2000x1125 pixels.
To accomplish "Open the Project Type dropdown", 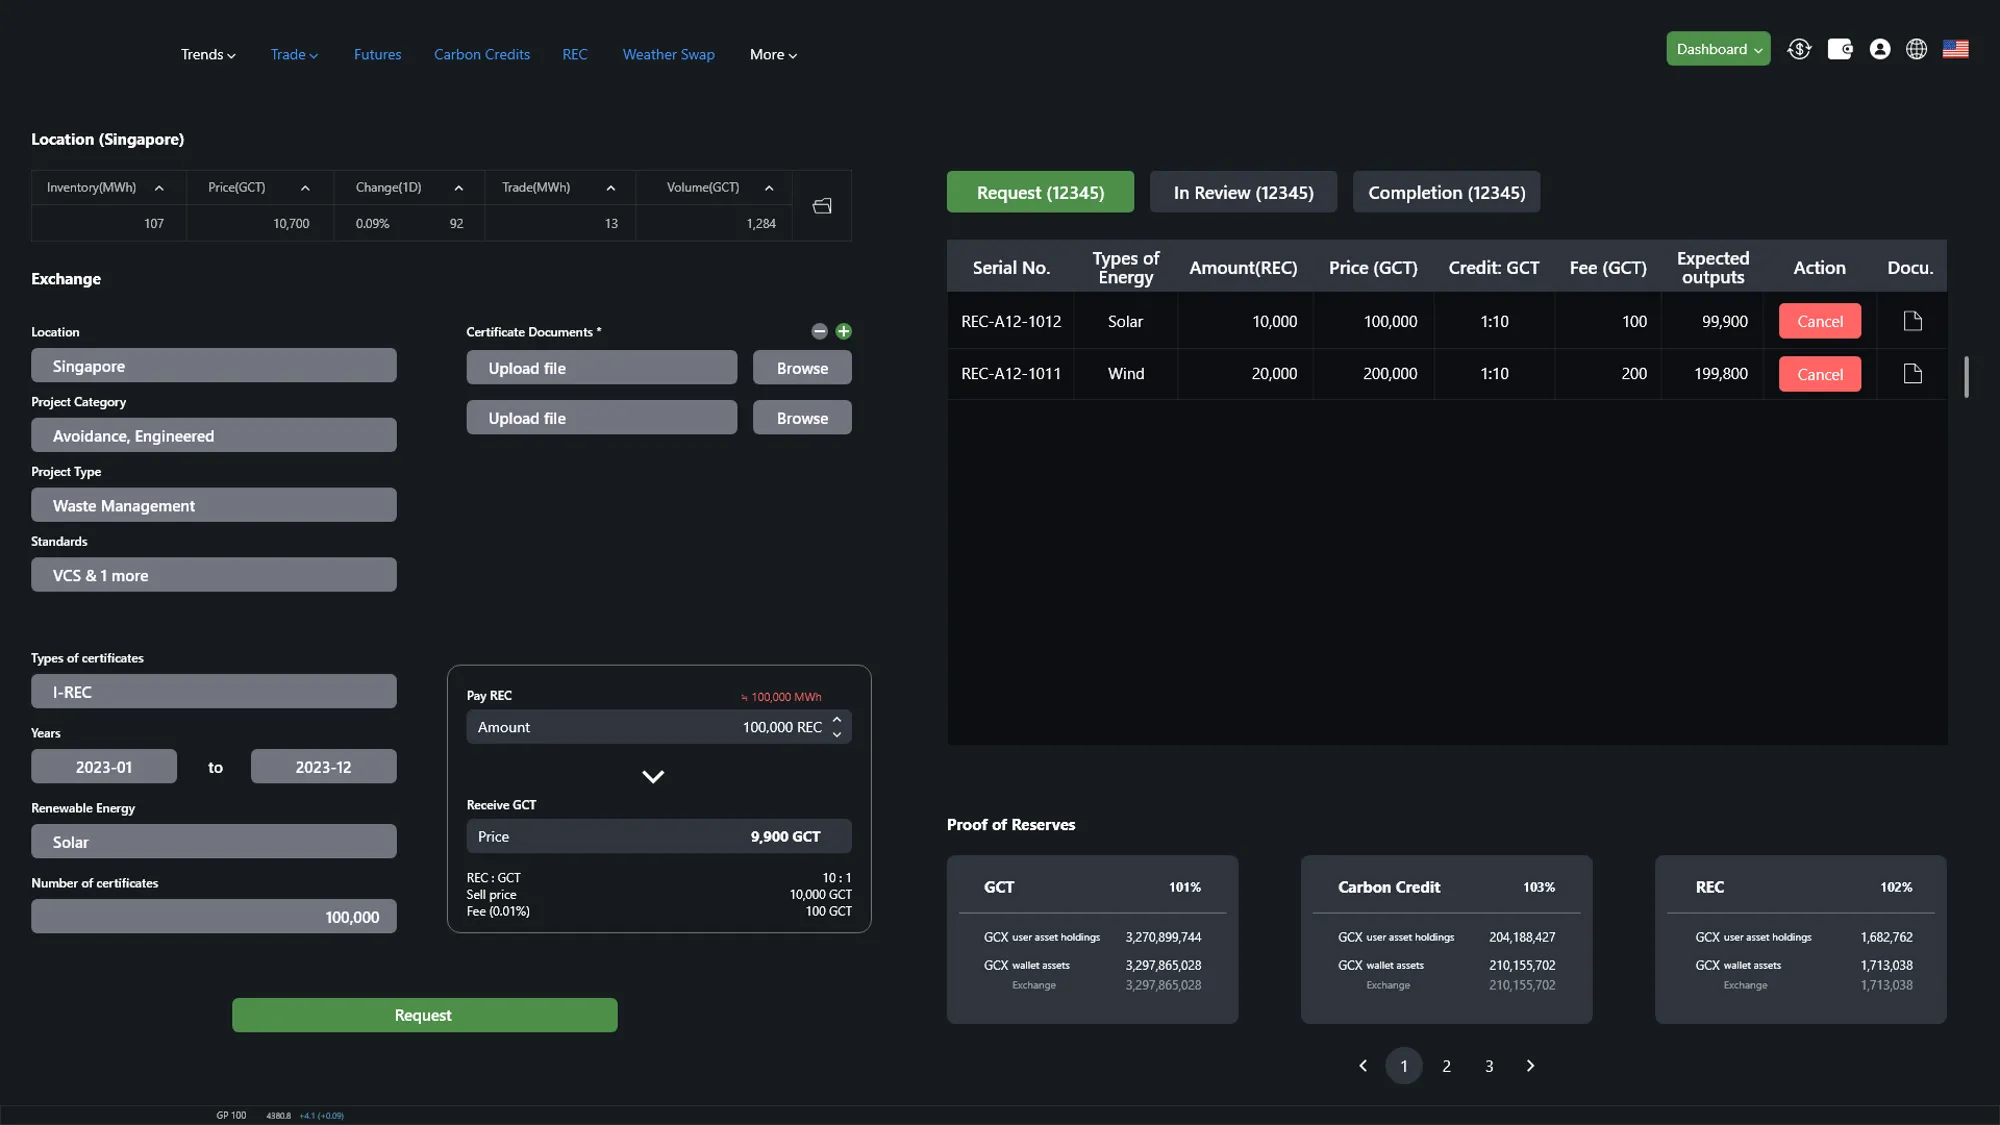I will click(213, 505).
